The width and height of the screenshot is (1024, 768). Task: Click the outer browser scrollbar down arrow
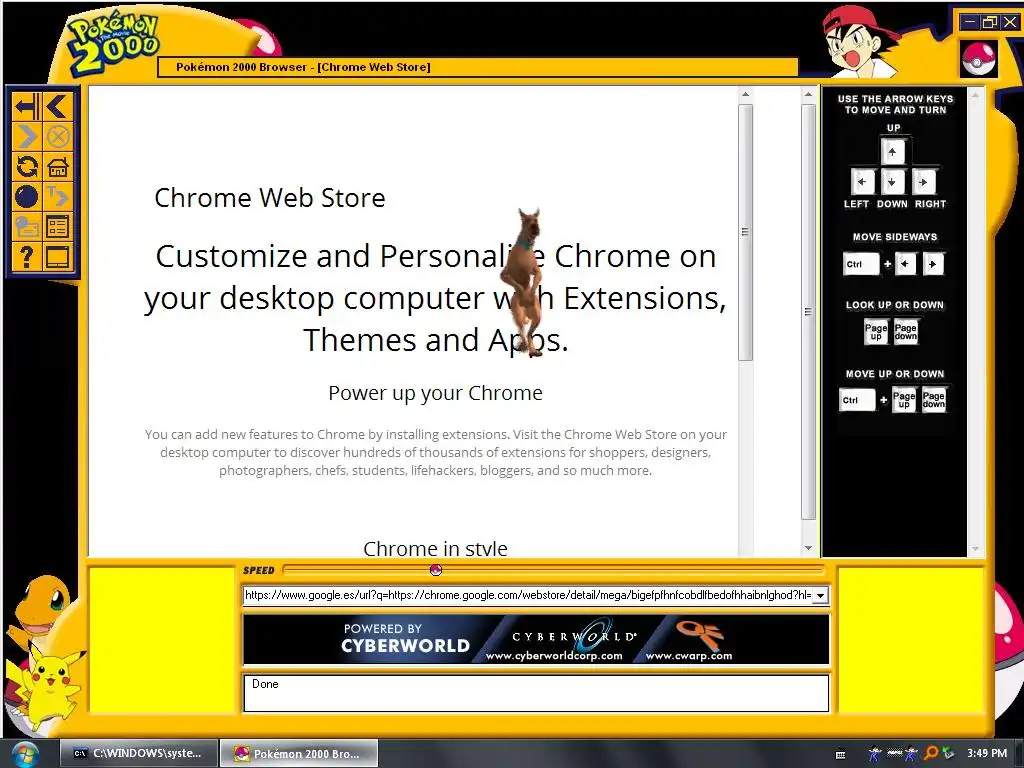coord(808,548)
